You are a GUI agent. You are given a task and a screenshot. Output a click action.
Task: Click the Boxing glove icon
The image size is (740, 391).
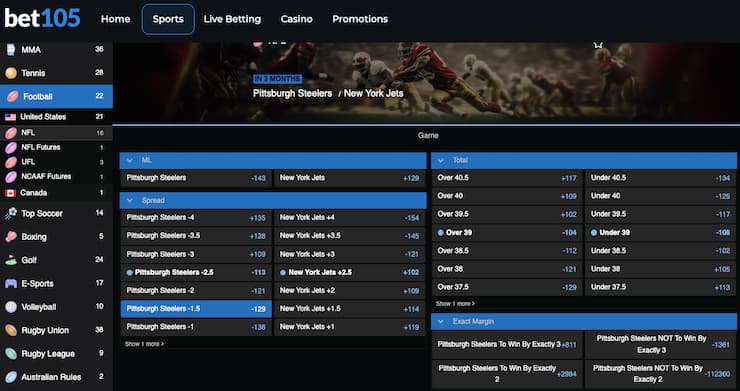[x=11, y=237]
